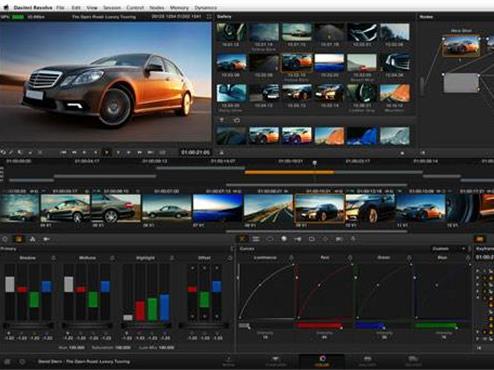Viewport: 494px width, 370px height.
Task: Open the Session menu
Action: pyautogui.click(x=112, y=7)
